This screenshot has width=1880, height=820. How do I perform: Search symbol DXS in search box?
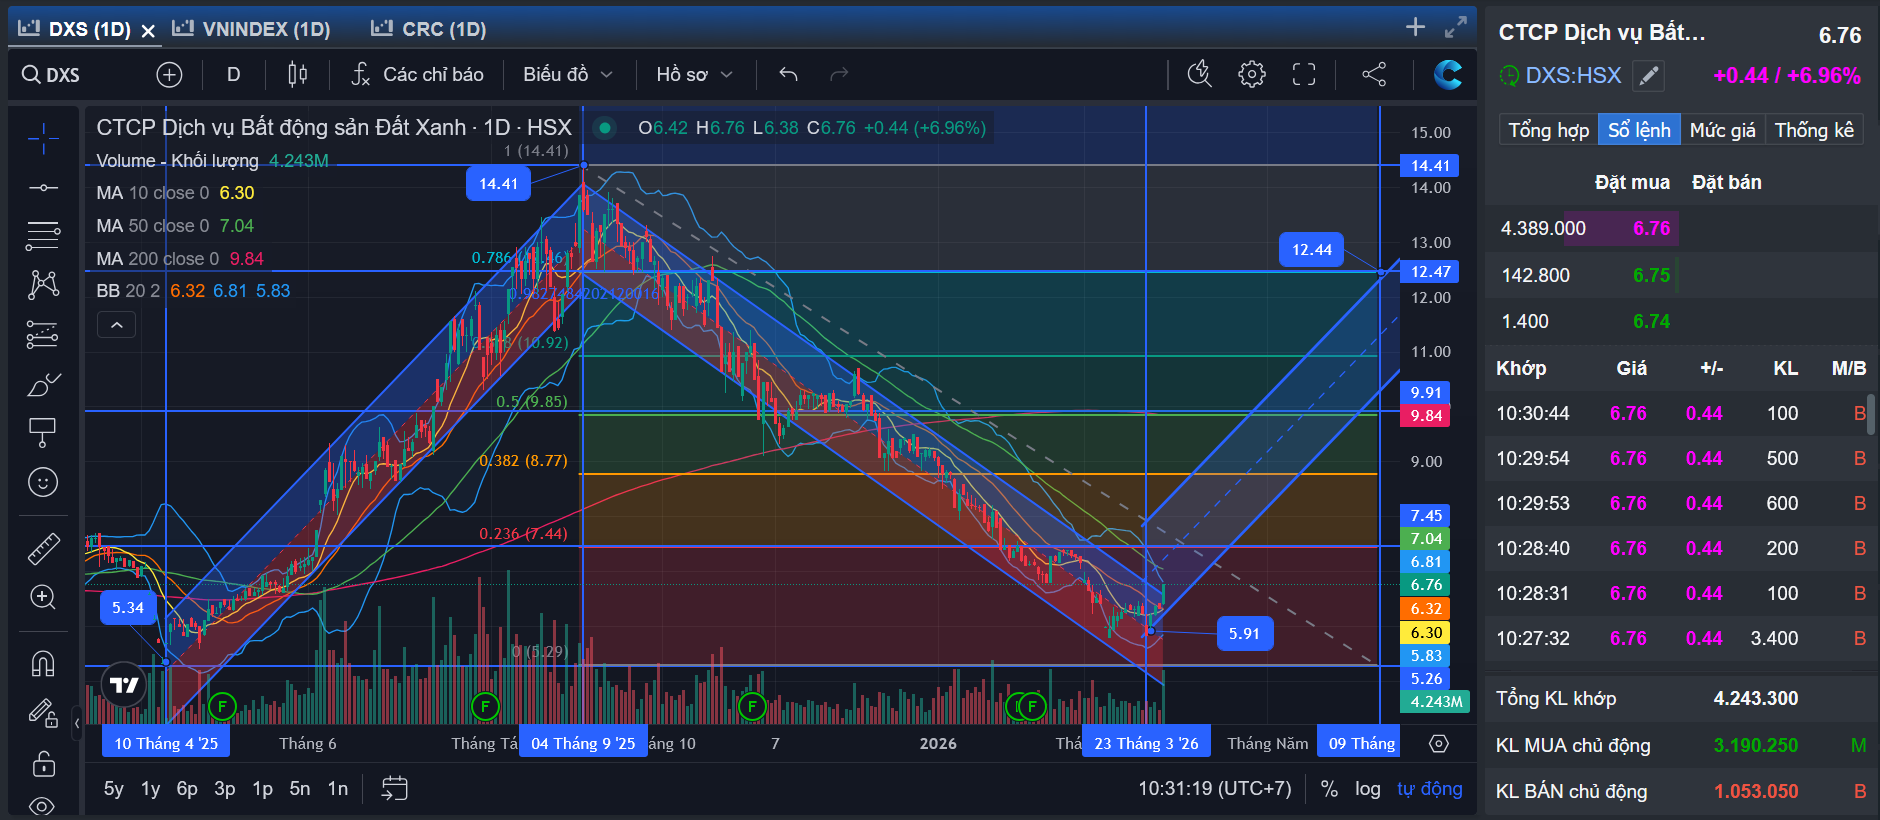pos(52,75)
